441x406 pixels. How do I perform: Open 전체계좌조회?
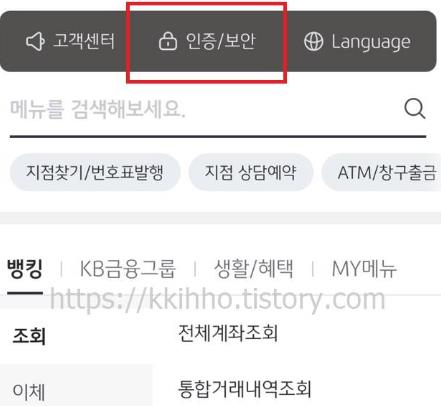228,333
